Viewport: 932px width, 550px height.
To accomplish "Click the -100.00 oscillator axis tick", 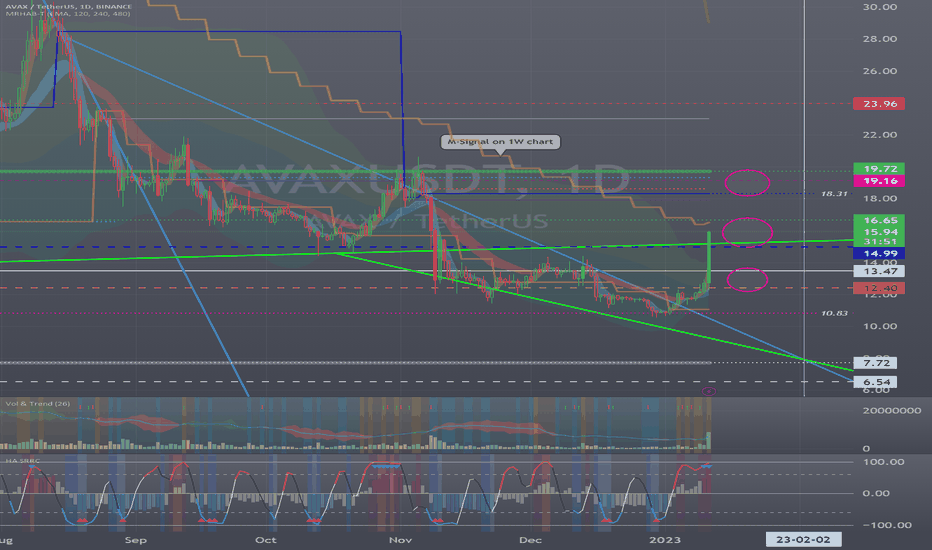I will click(x=886, y=525).
